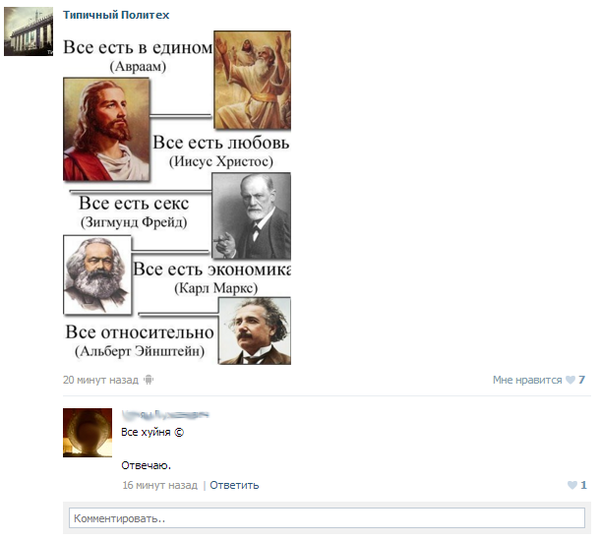Image resolution: width=600 pixels, height=540 pixels.
Task: Open the 16 минут назад comment timestamp
Action: pos(160,485)
